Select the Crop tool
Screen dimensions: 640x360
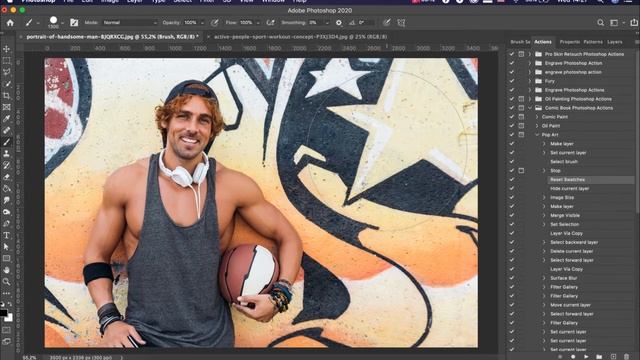tap(7, 96)
